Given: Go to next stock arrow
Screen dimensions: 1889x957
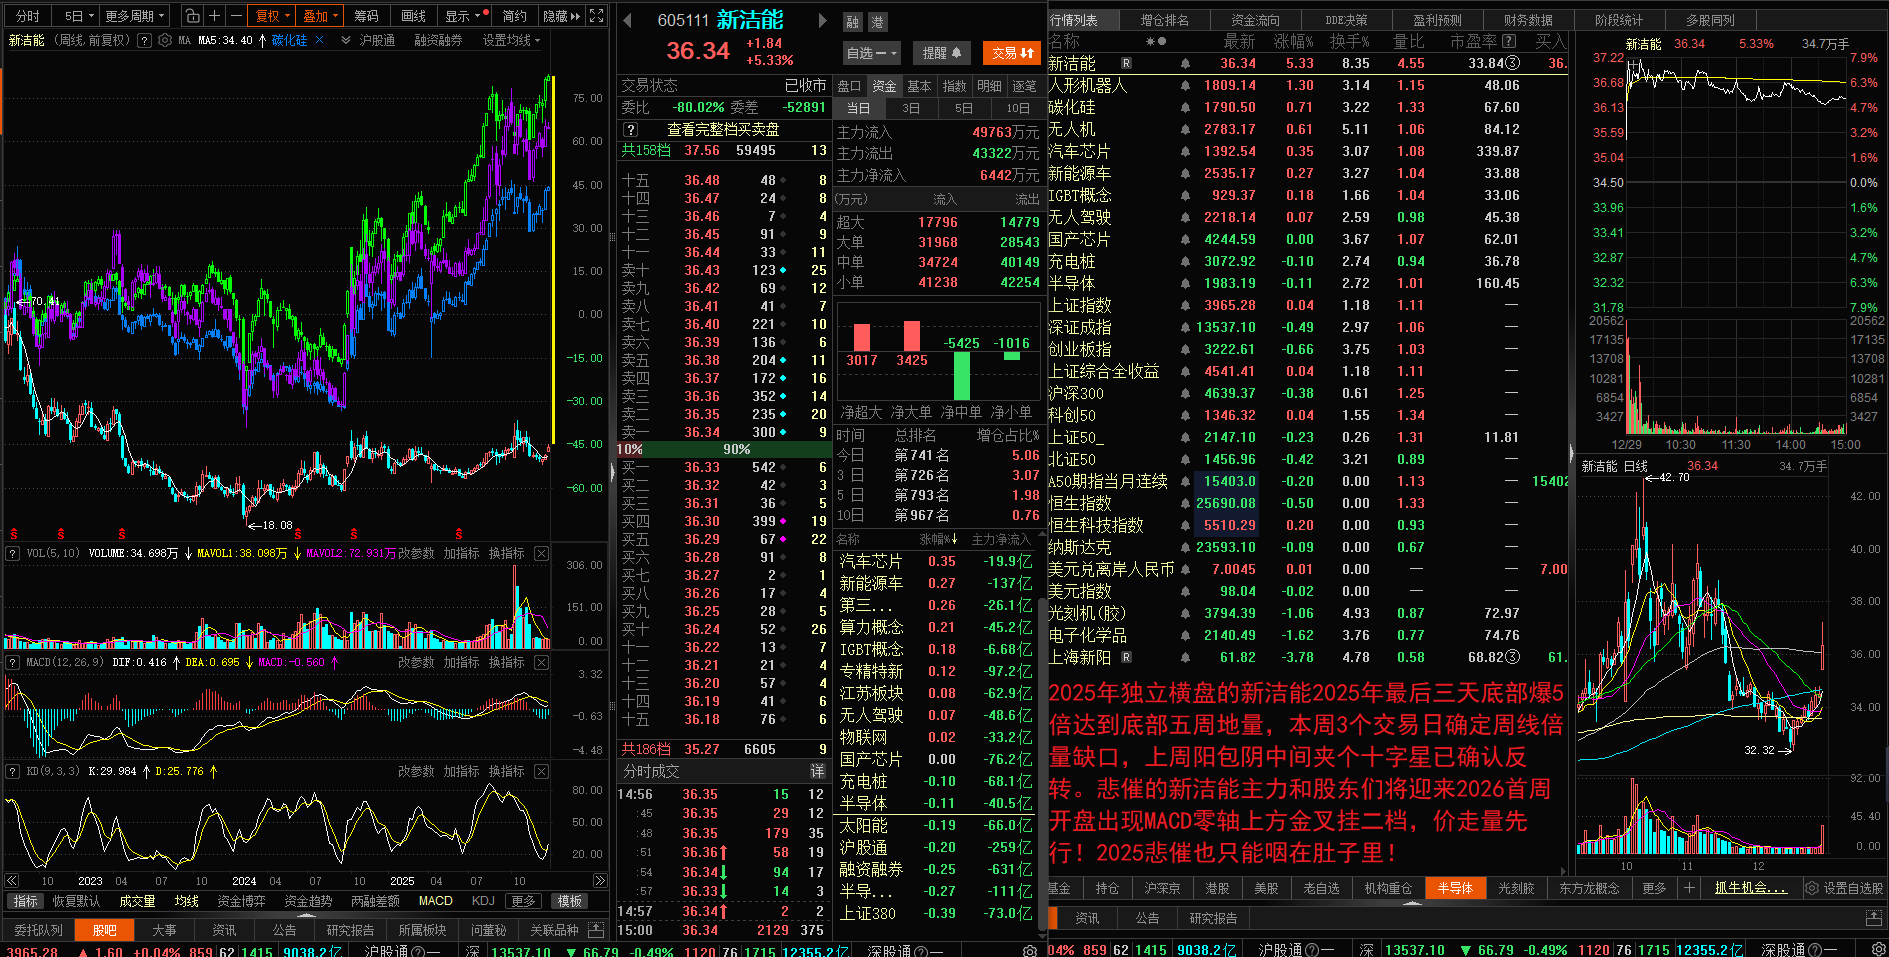Looking at the screenshot, I should [822, 20].
